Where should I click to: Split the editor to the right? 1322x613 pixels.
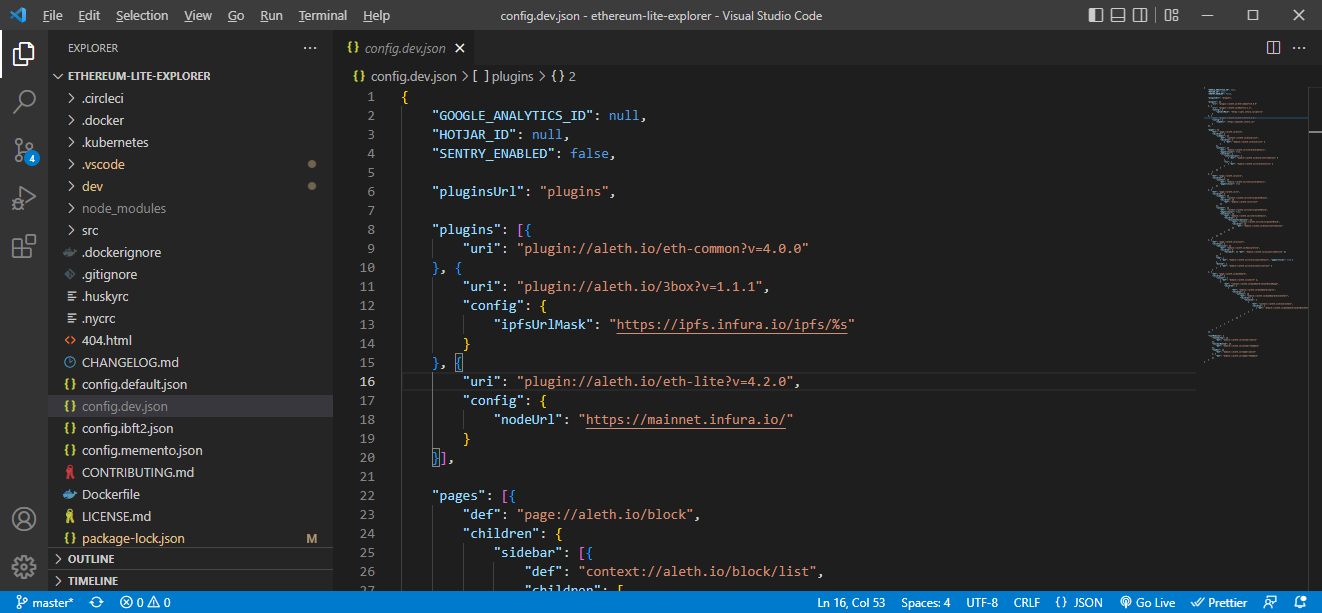pyautogui.click(x=1273, y=48)
